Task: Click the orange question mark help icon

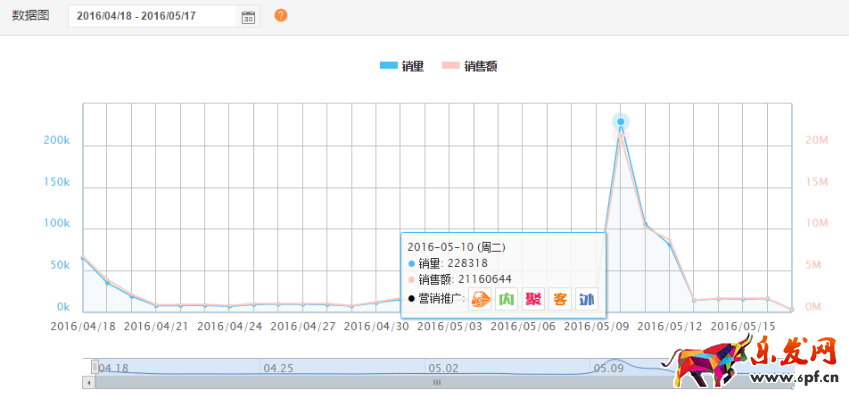Action: (x=280, y=16)
